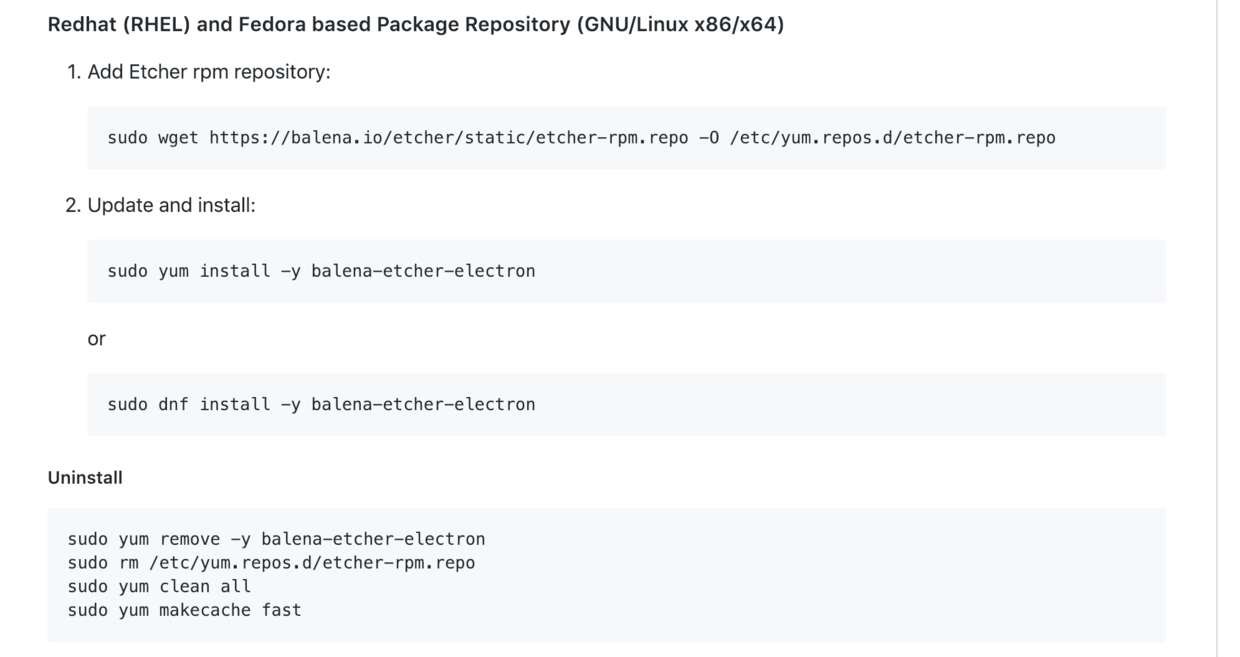This screenshot has height=657, width=1240.
Task: Click "balena-etcher-electron" in the dnf install command
Action: pyautogui.click(x=422, y=405)
